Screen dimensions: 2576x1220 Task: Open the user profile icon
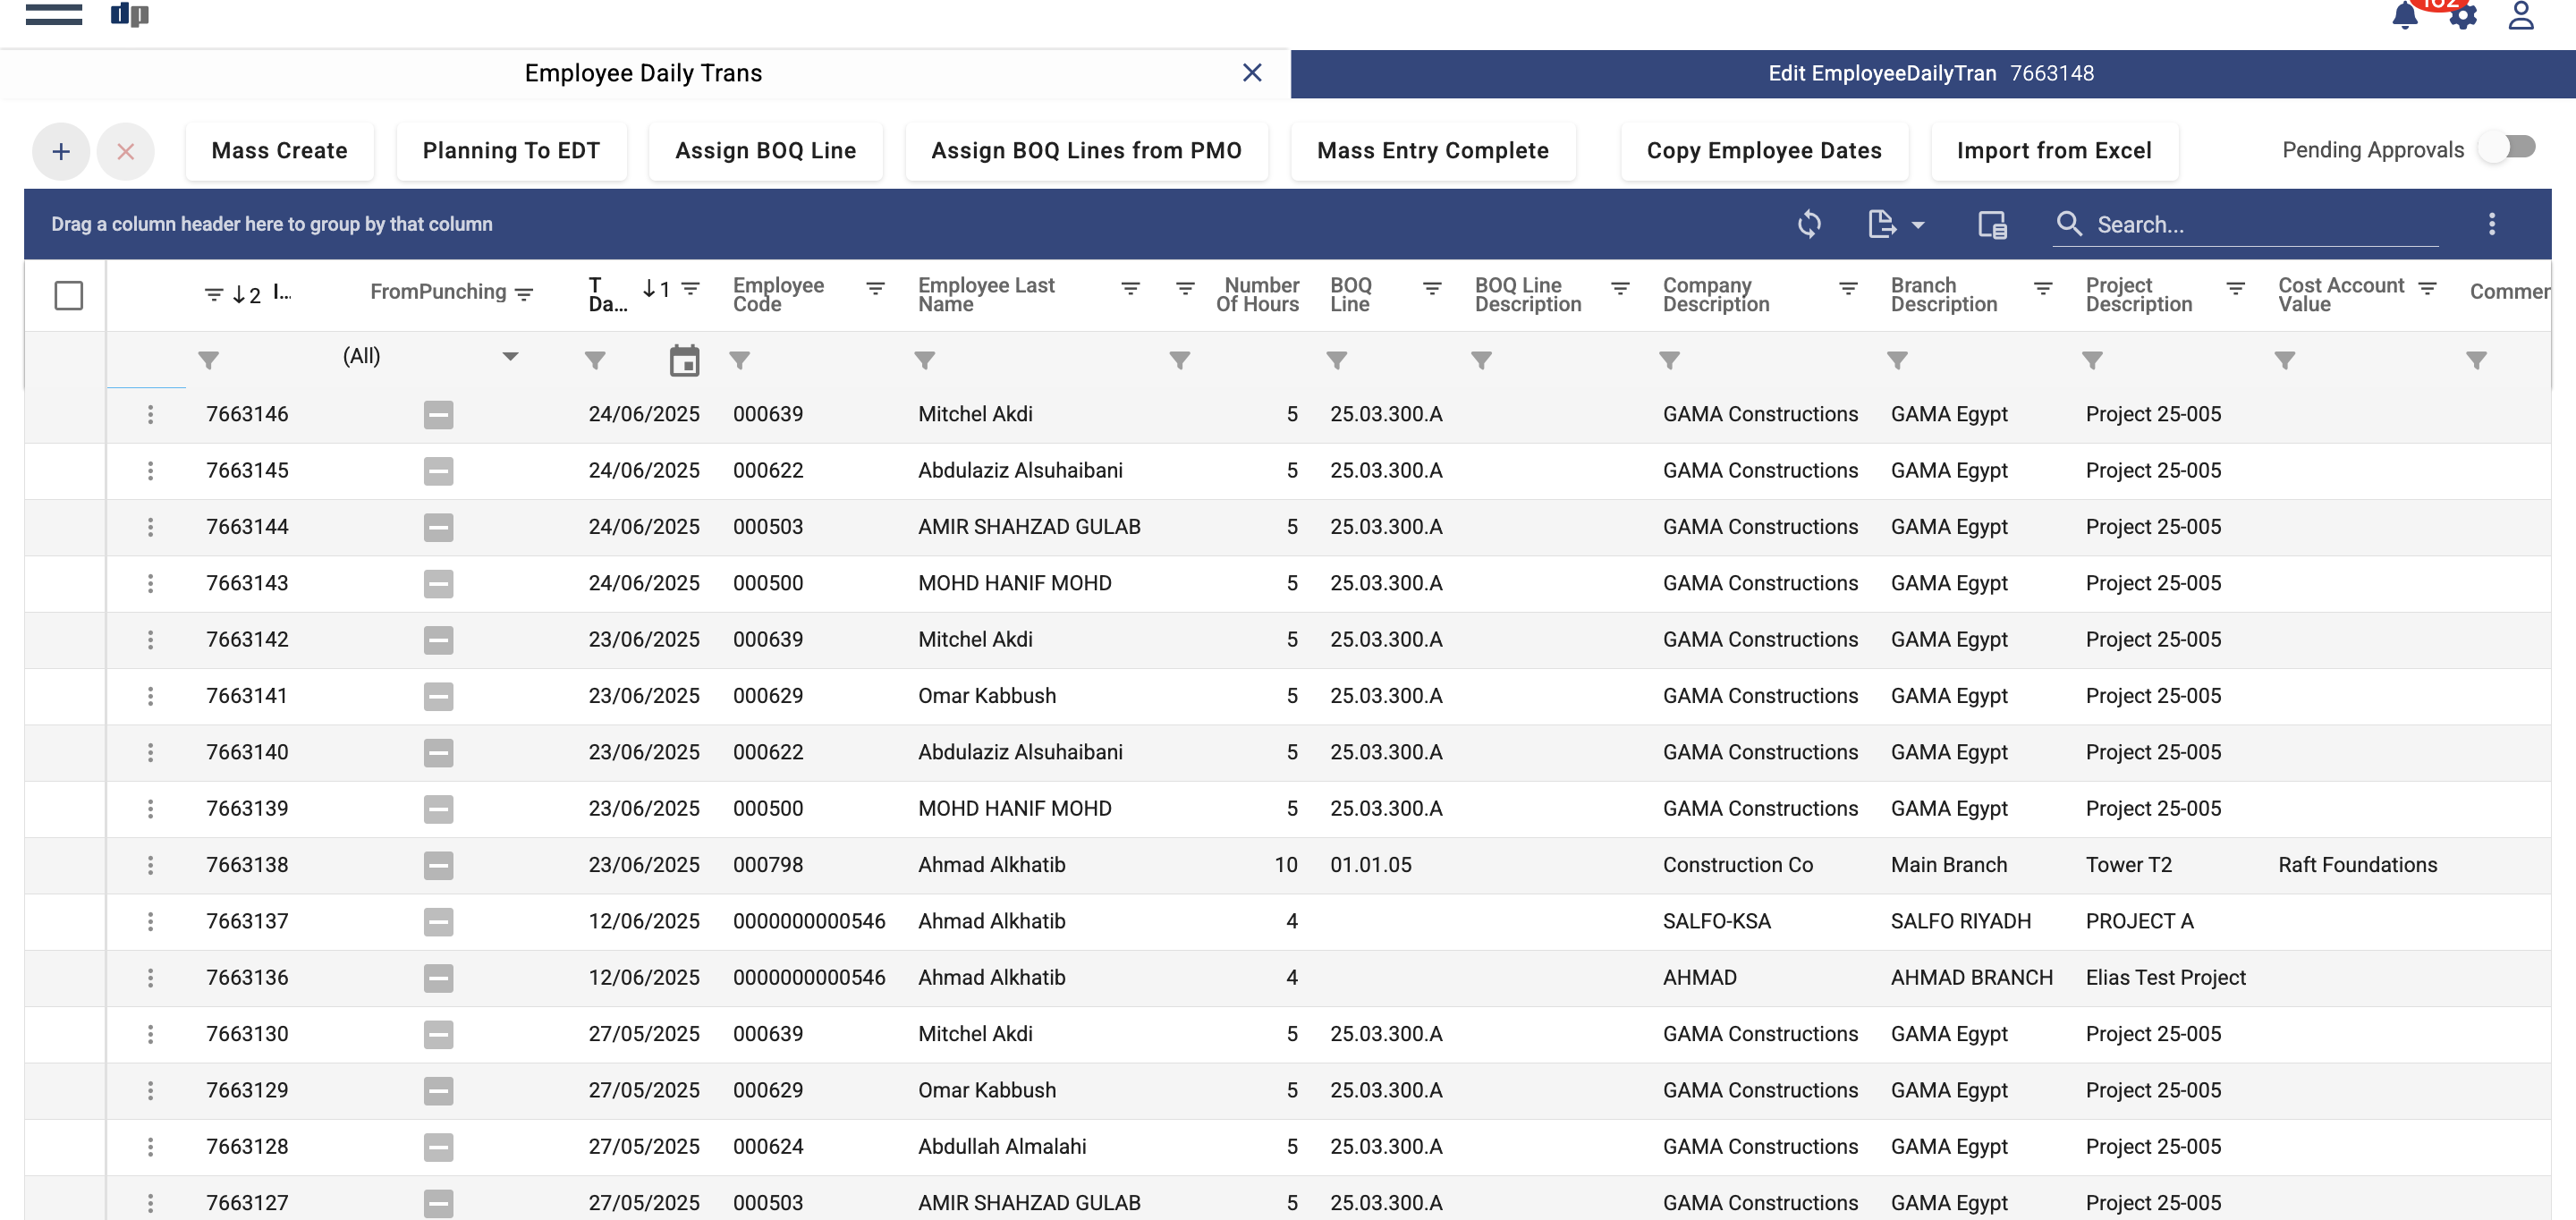coord(2521,16)
